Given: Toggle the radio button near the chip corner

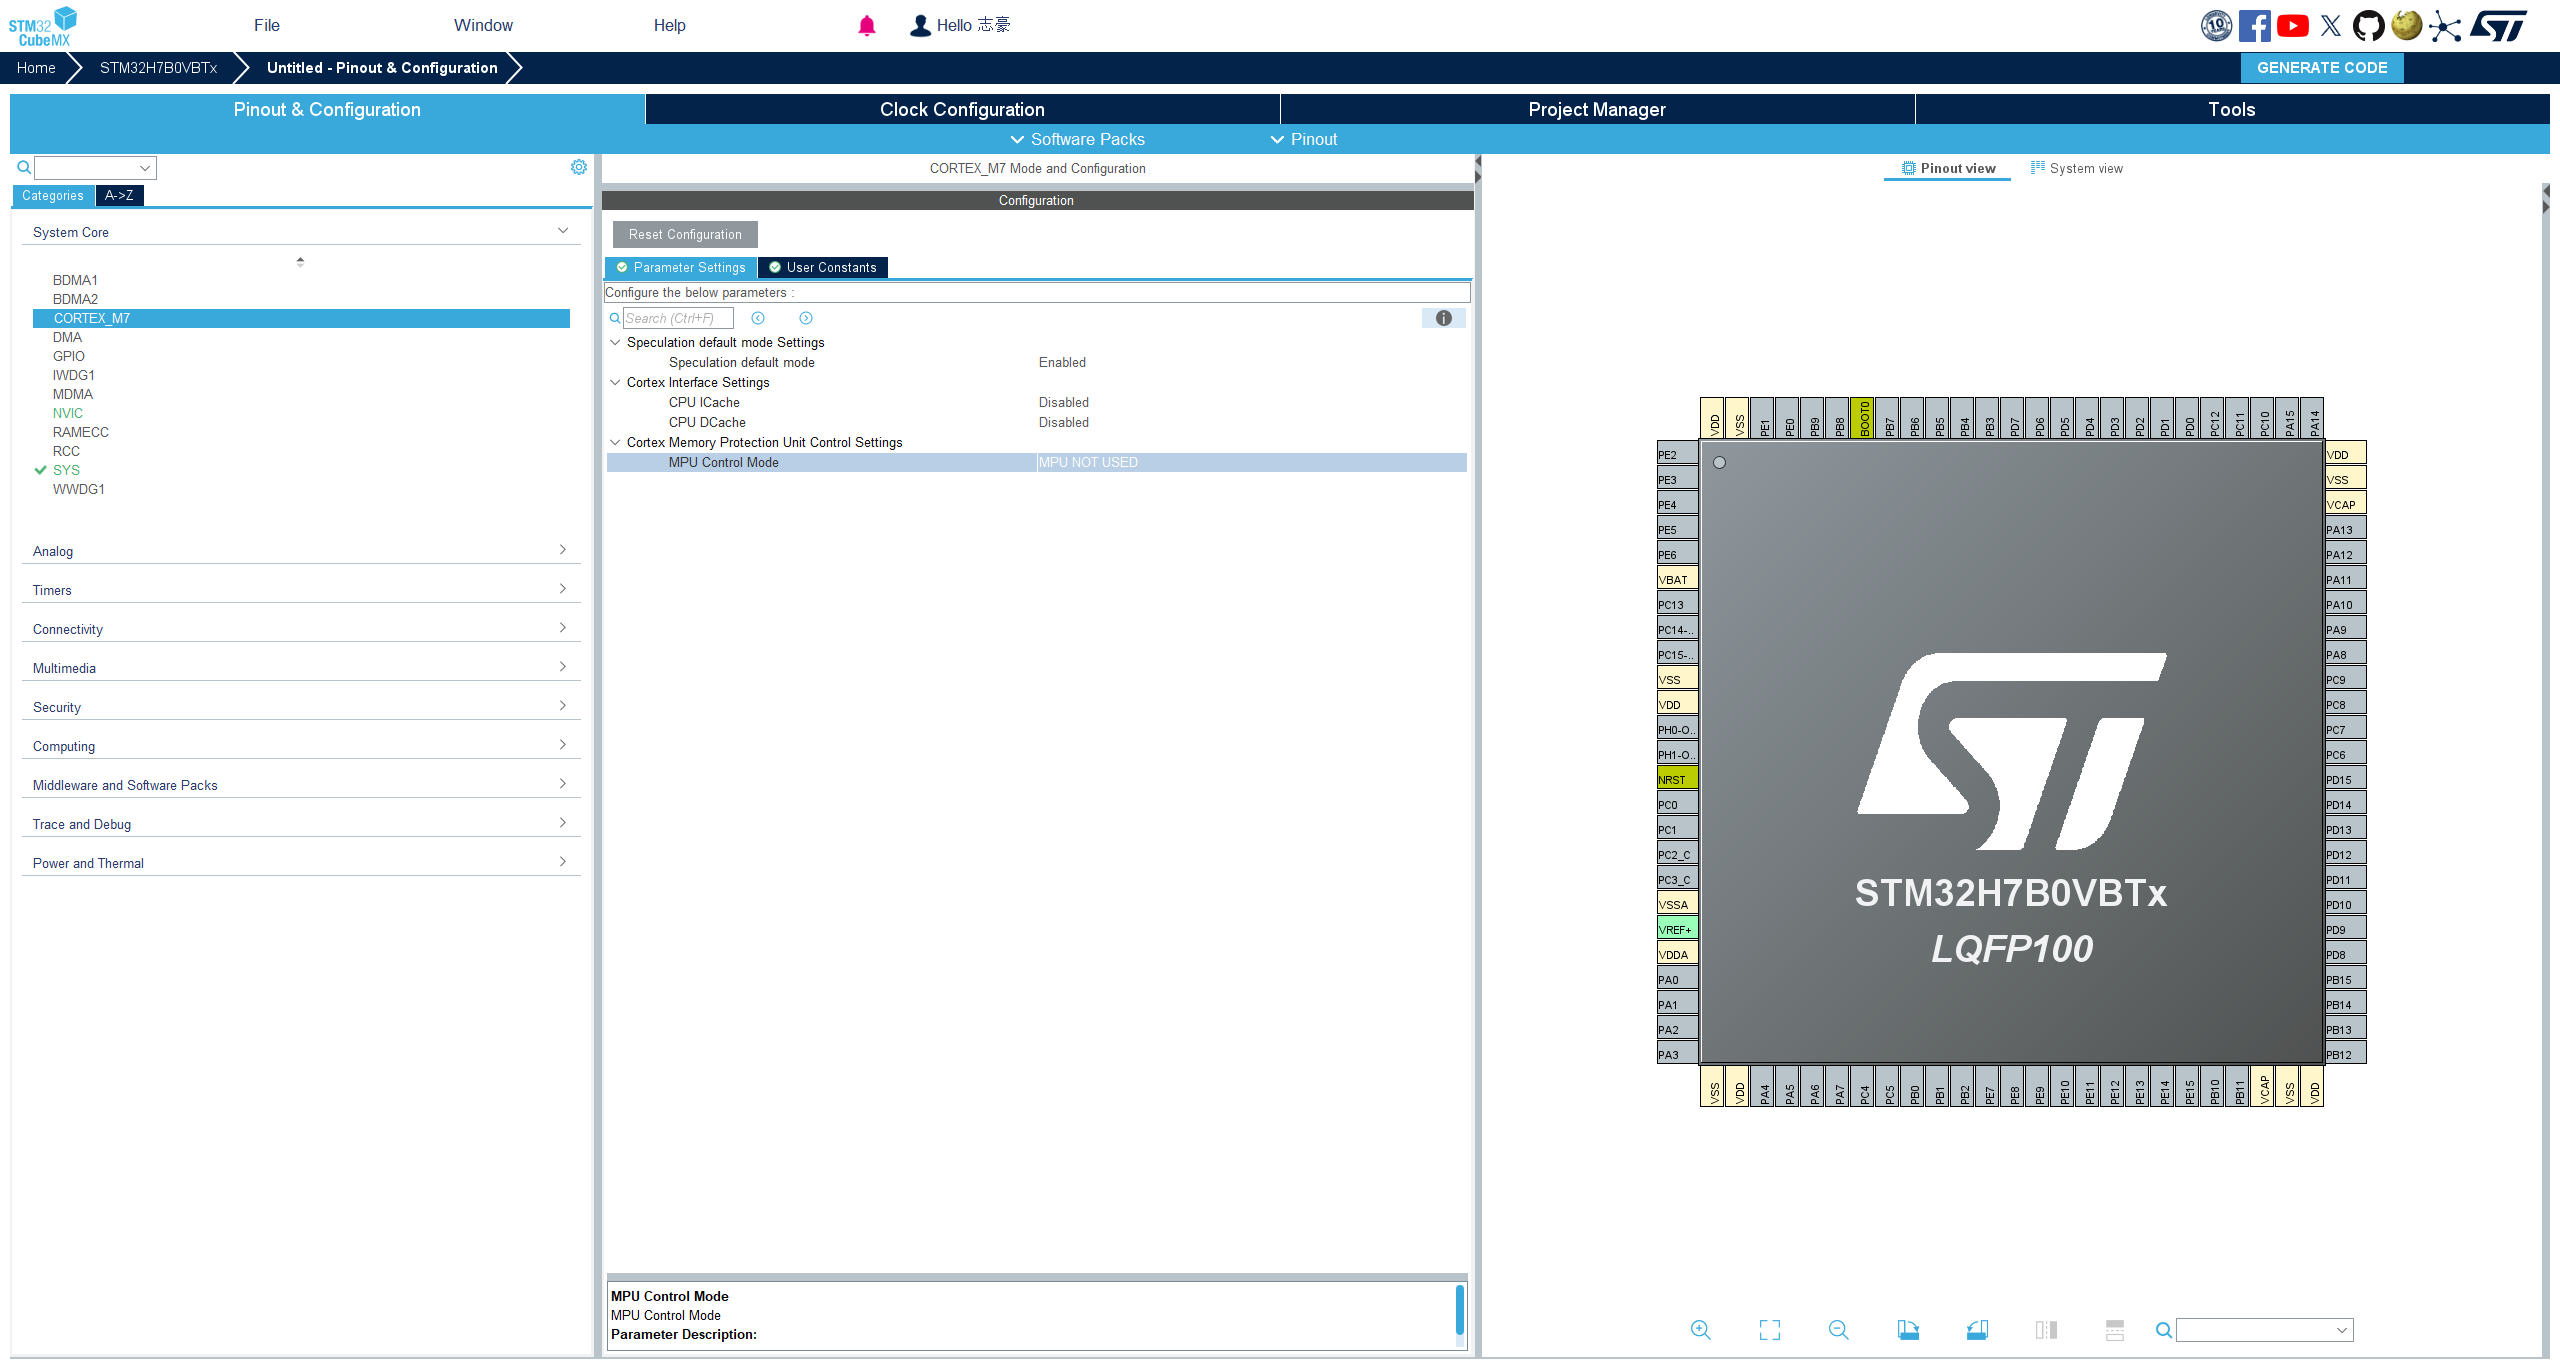Looking at the screenshot, I should click(1719, 462).
